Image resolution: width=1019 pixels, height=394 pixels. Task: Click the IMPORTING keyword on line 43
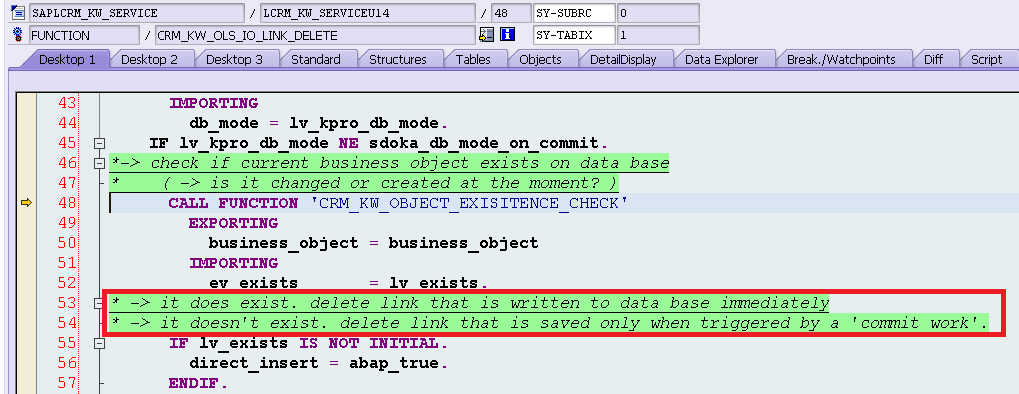pyautogui.click(x=214, y=103)
